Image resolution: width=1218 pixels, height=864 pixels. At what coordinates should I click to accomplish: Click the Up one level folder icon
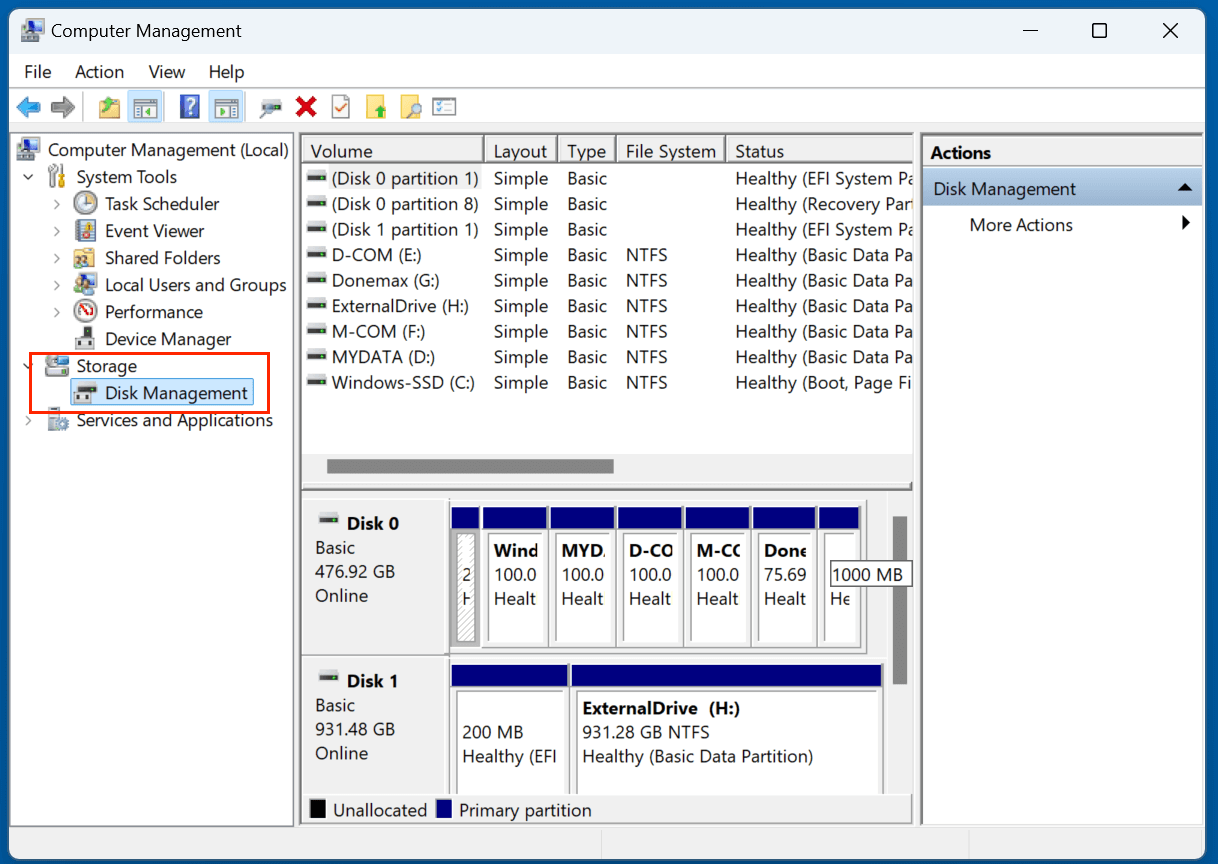coord(108,107)
